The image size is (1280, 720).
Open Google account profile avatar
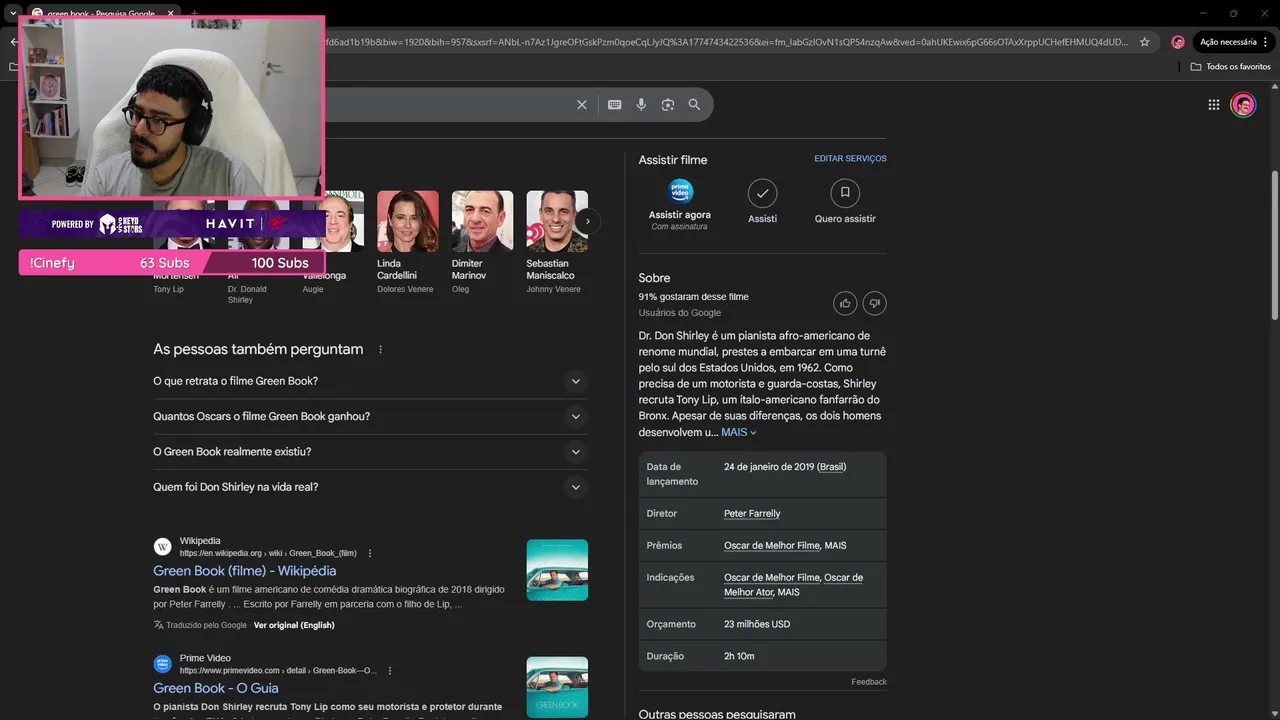(1243, 105)
